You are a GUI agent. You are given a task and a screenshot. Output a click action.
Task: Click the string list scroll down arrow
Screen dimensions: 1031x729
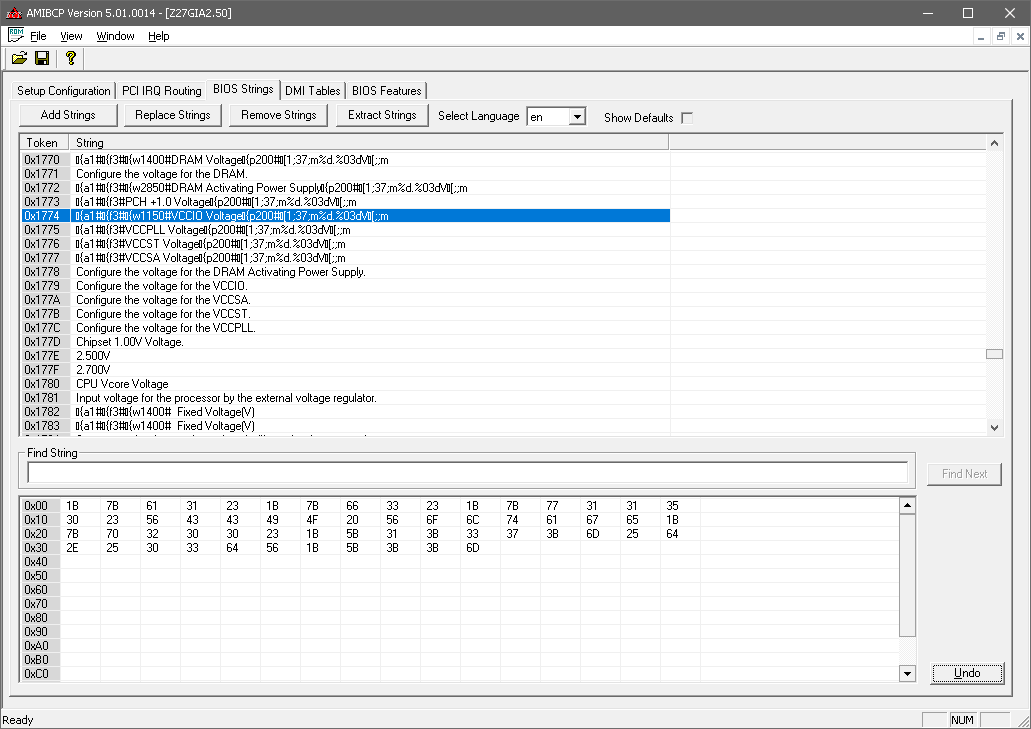(x=994, y=427)
